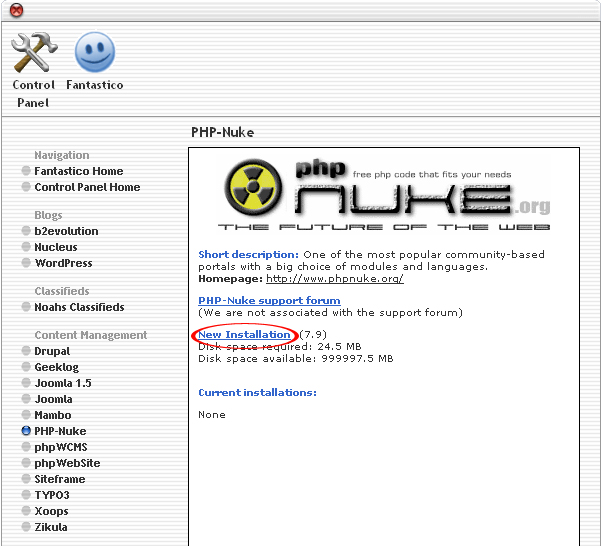Select Noahs Classifieds entry
This screenshot has width=602, height=546.
79,307
